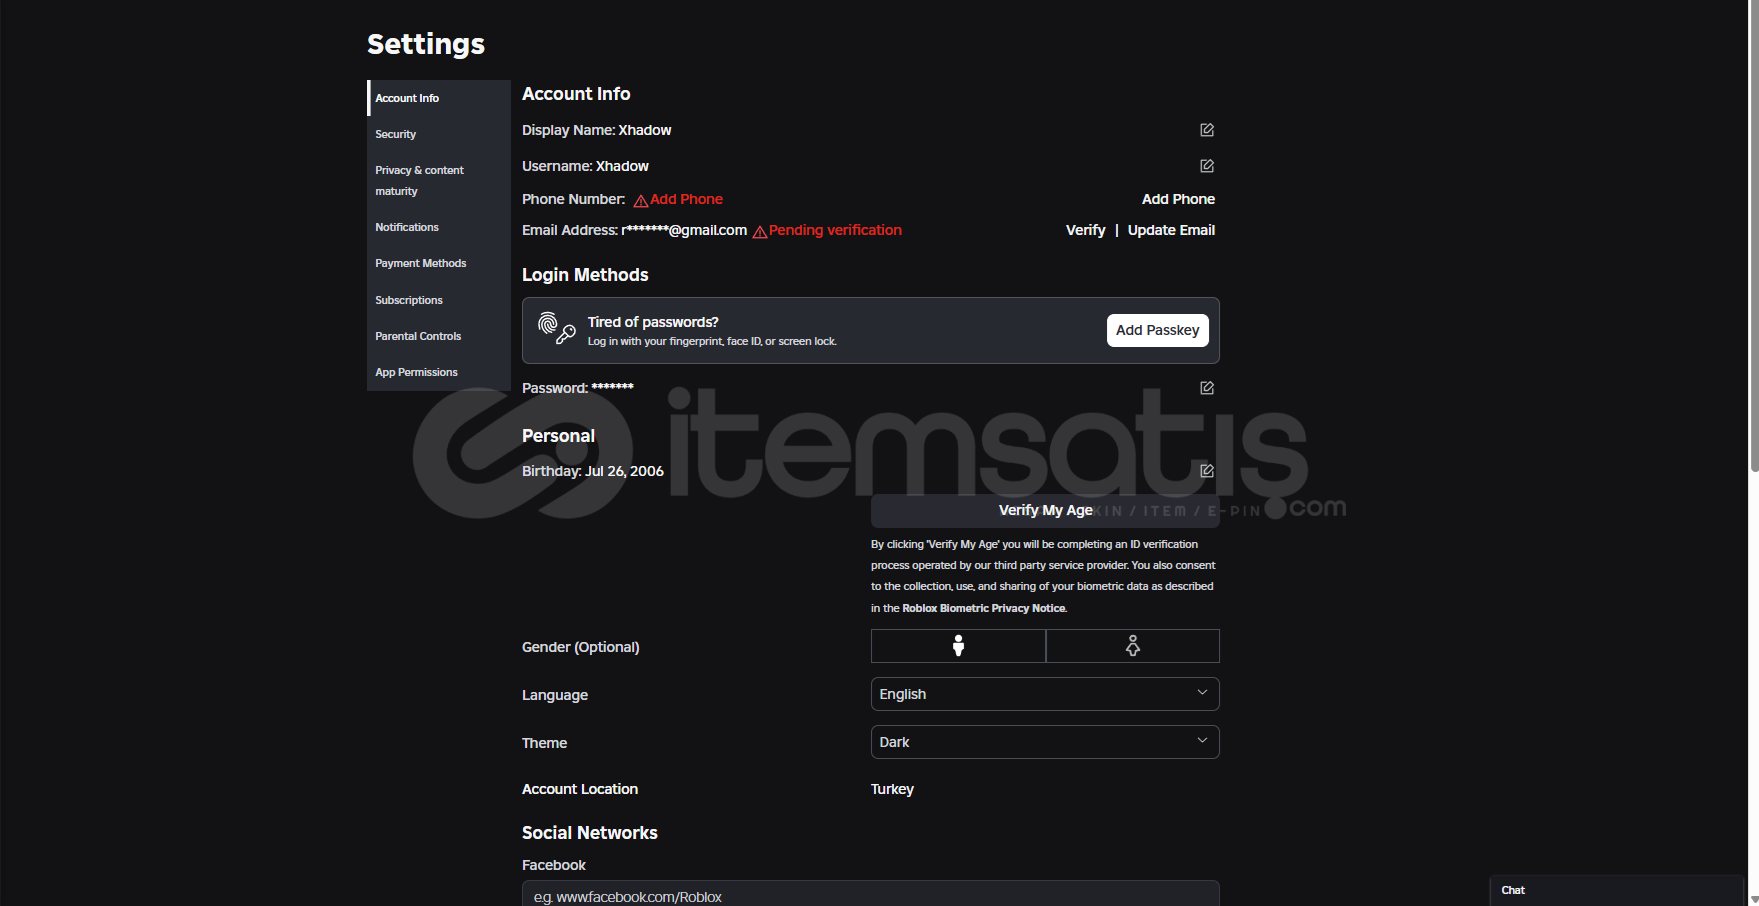1759x906 pixels.
Task: Open Security settings tab
Action: [439, 134]
